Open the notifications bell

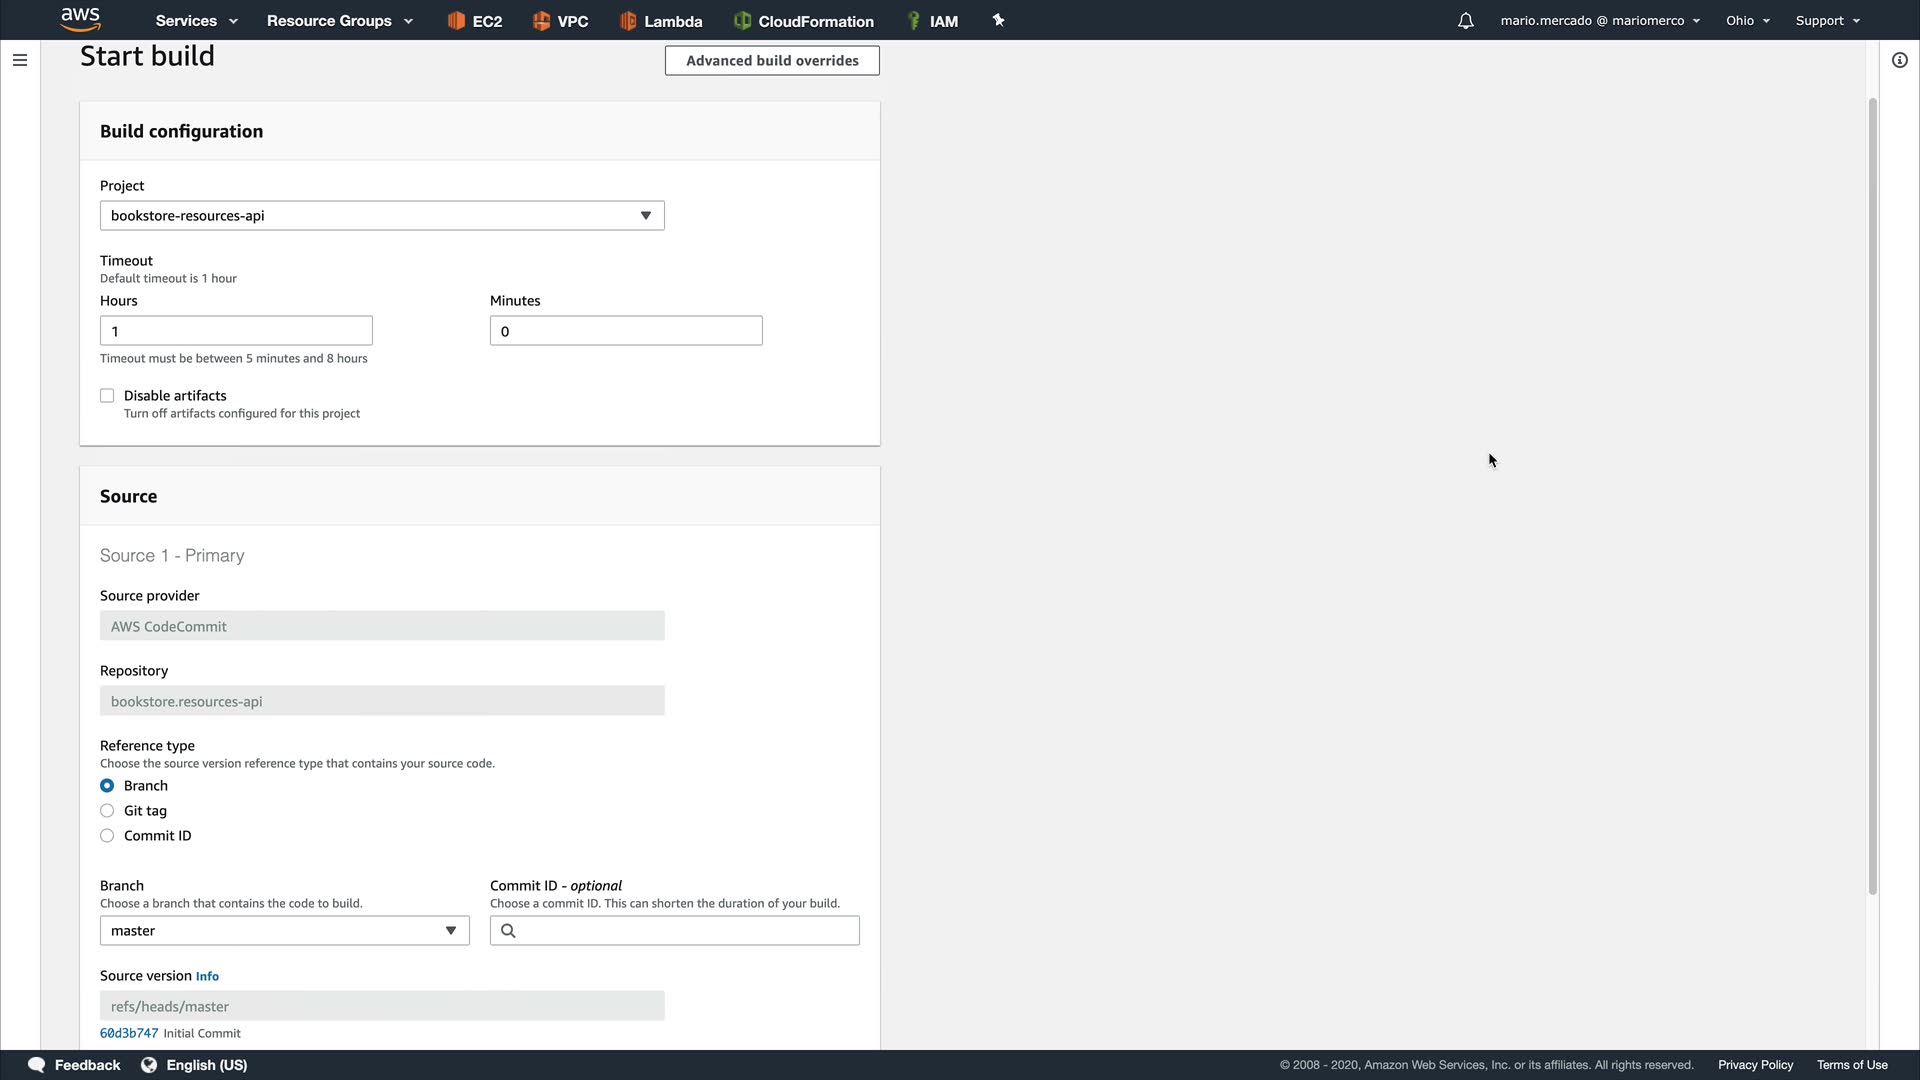point(1465,21)
